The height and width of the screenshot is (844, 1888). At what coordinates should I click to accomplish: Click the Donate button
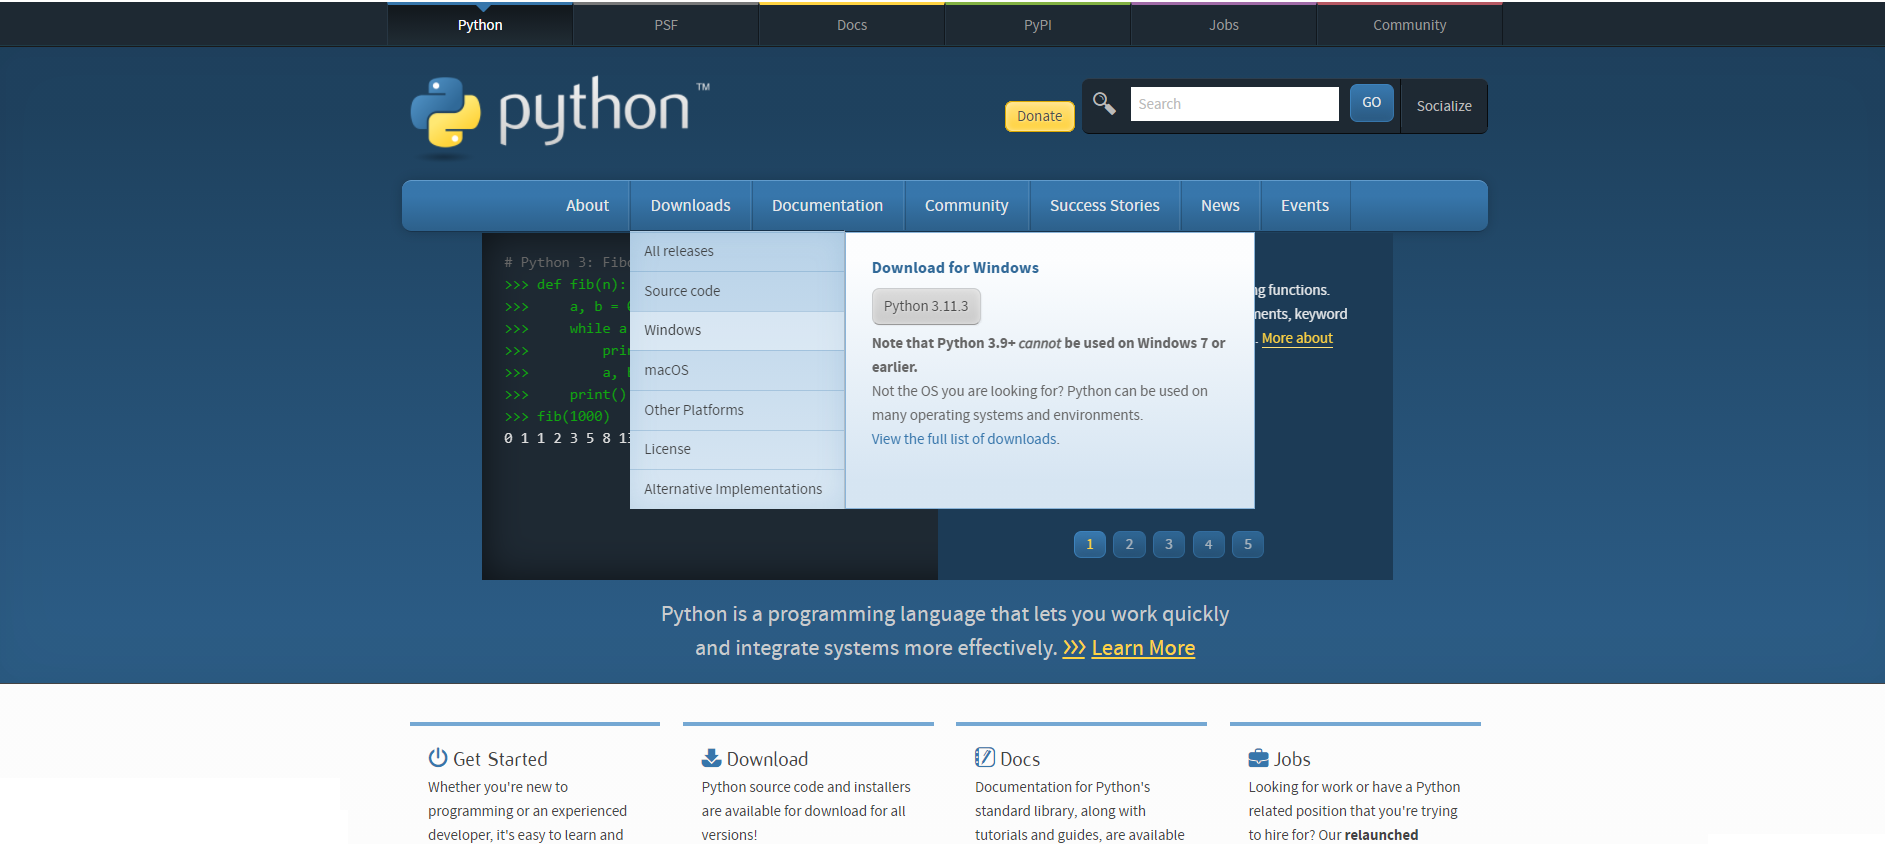pyautogui.click(x=1040, y=116)
